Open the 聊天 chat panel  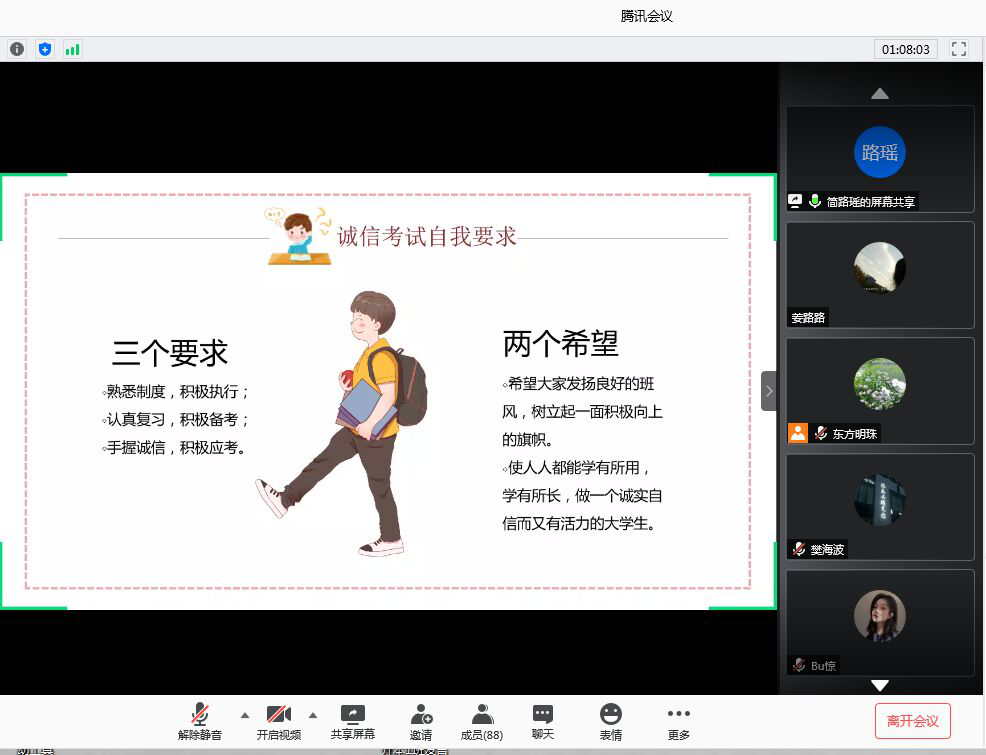coord(543,721)
